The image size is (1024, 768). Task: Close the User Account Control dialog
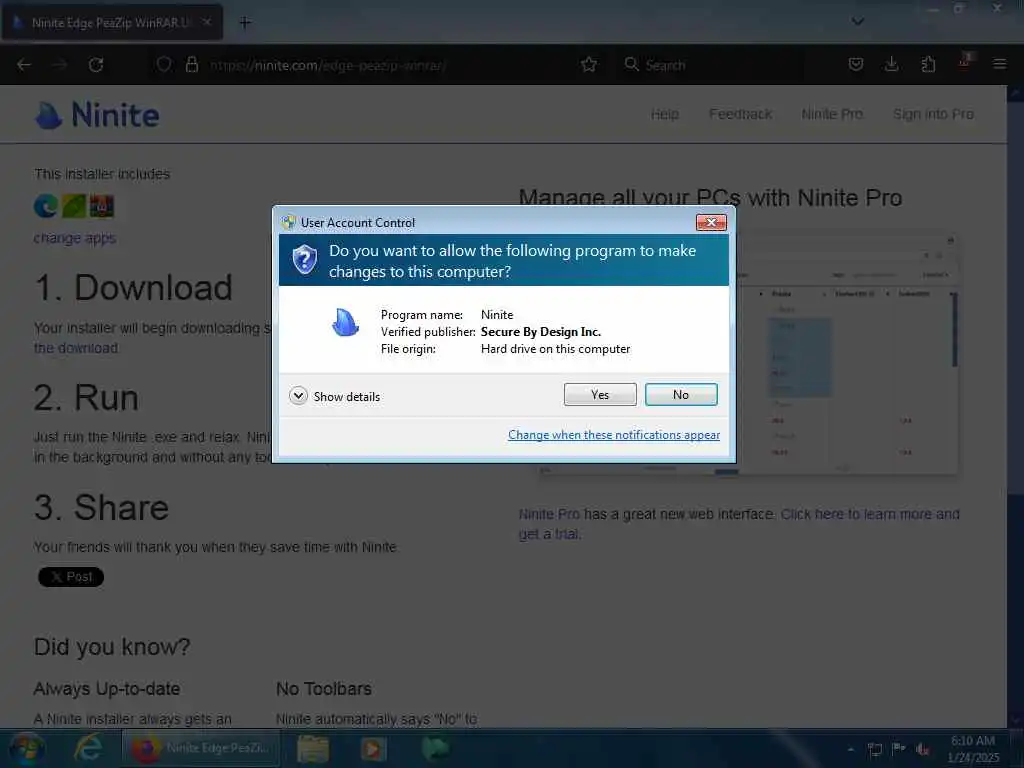pos(711,223)
